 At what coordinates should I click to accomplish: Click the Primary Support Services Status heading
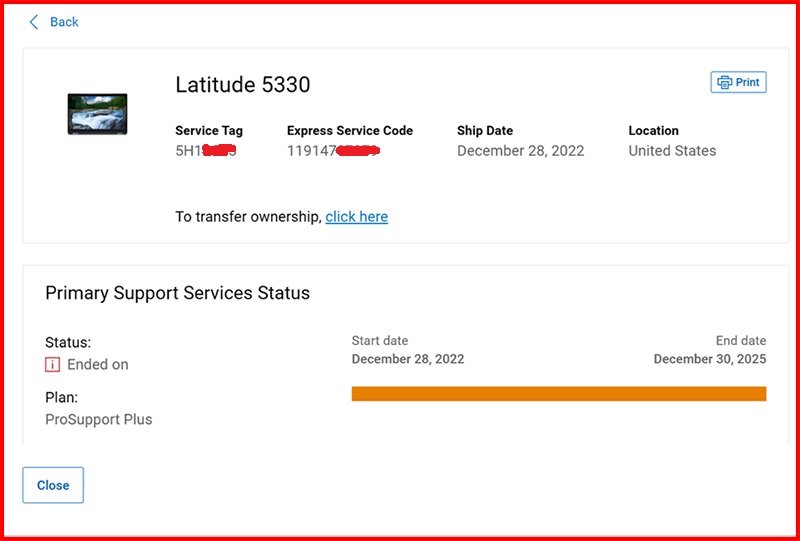178,293
